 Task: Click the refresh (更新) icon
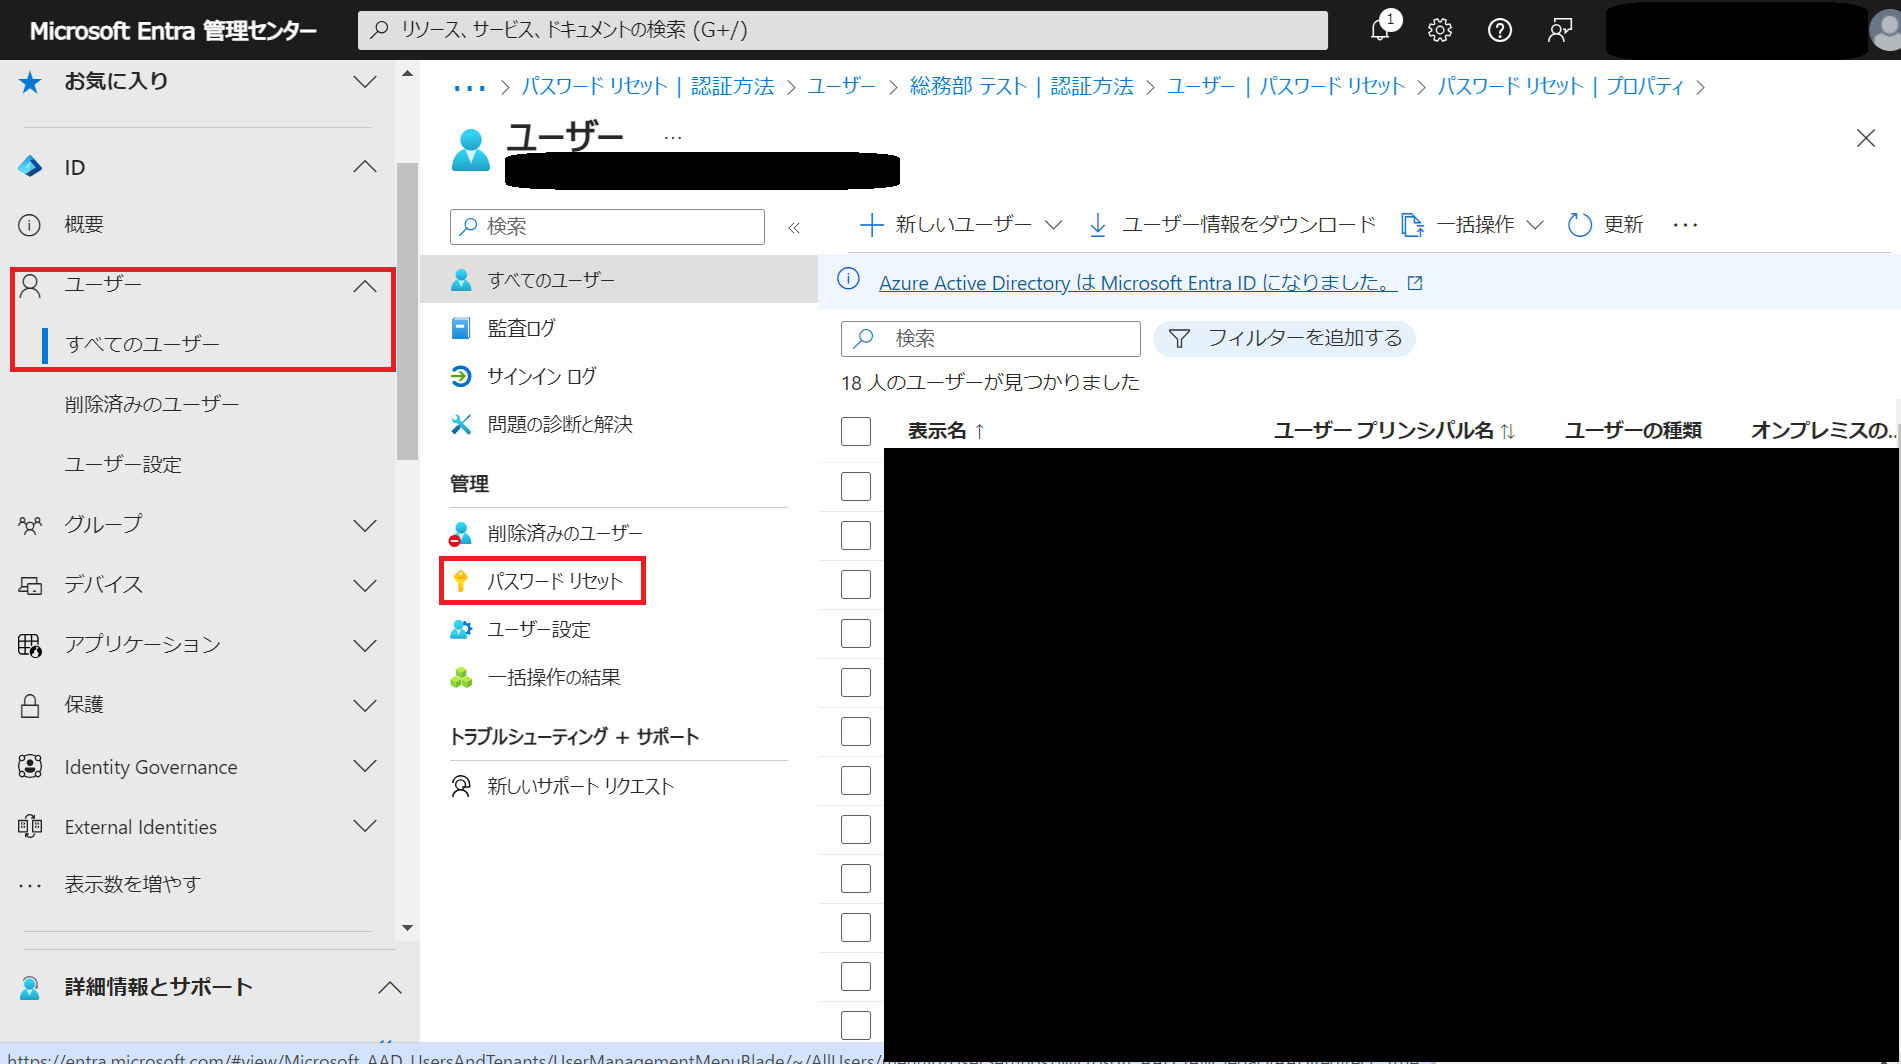(x=1580, y=225)
